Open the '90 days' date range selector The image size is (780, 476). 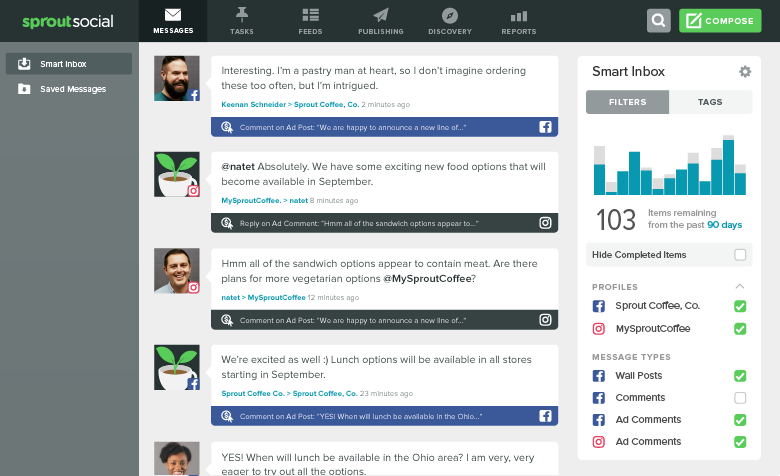point(724,225)
